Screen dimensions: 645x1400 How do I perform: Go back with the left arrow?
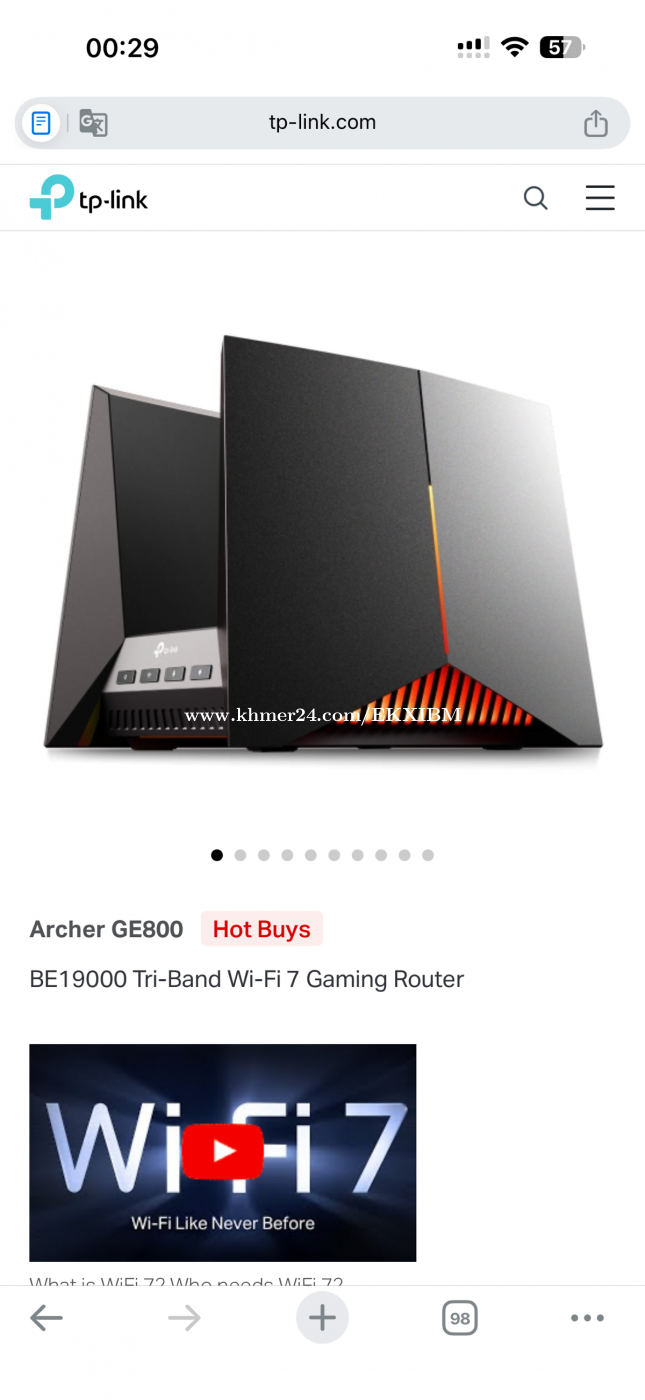click(46, 1318)
